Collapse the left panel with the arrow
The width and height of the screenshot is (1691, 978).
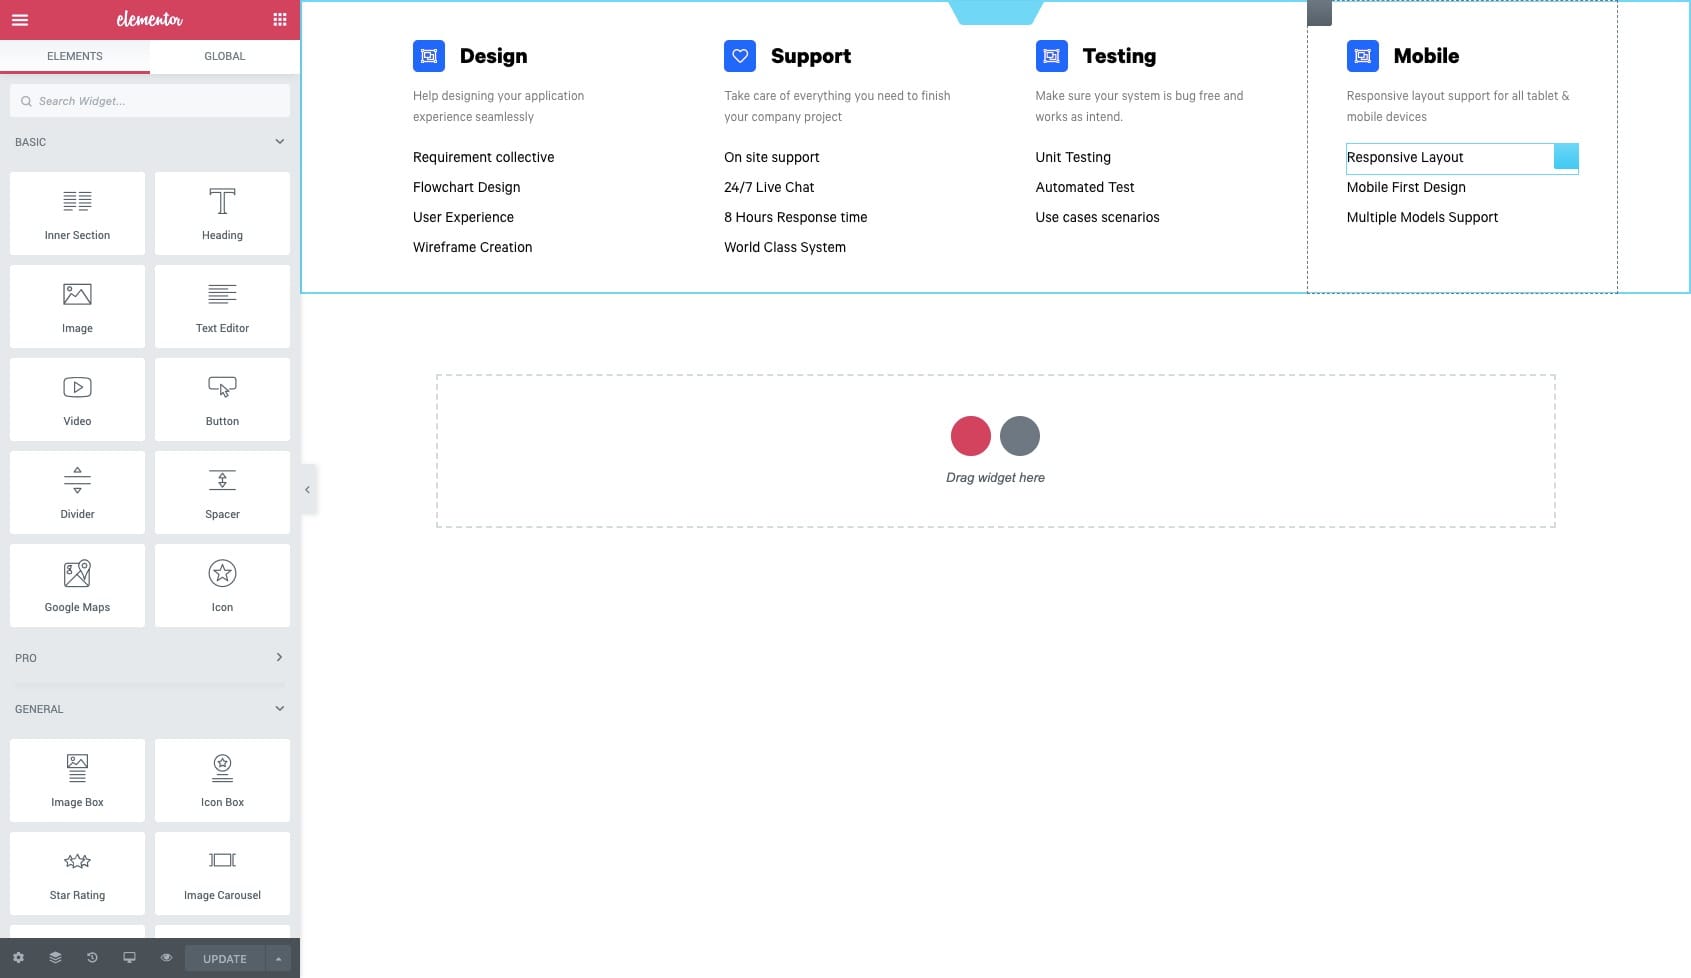pyautogui.click(x=307, y=489)
